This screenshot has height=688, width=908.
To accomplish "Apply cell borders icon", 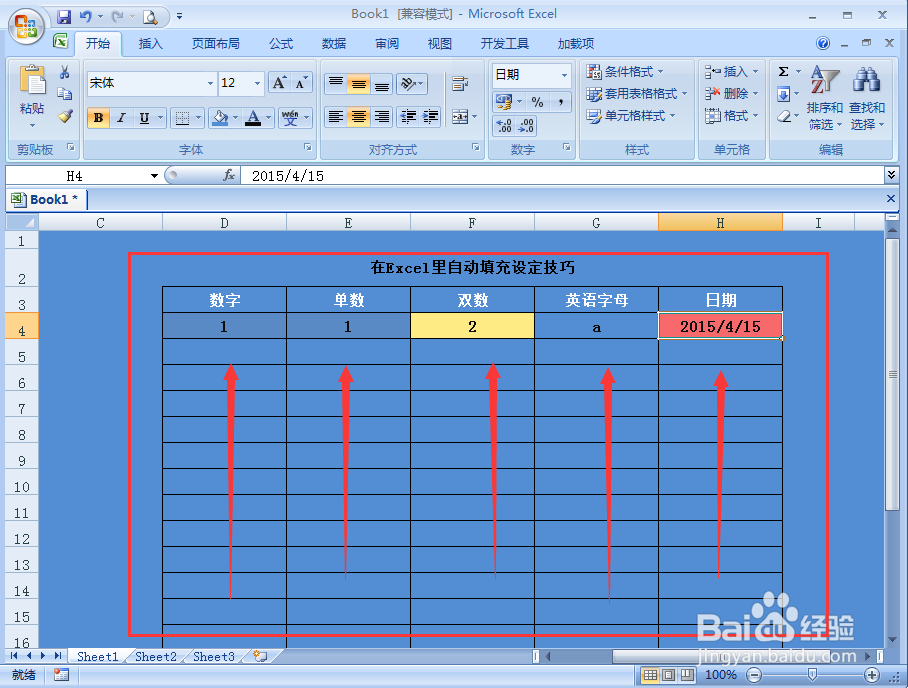I will (182, 118).
